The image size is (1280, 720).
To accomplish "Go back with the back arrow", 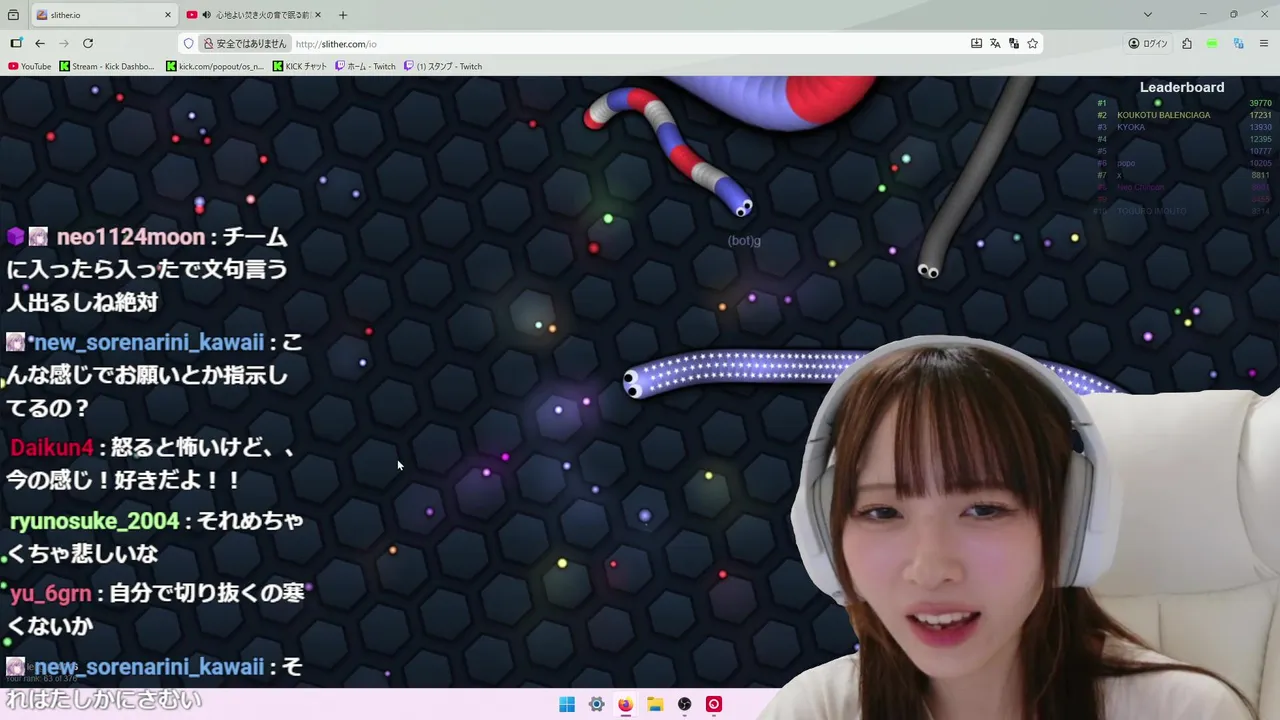I will (x=40, y=43).
